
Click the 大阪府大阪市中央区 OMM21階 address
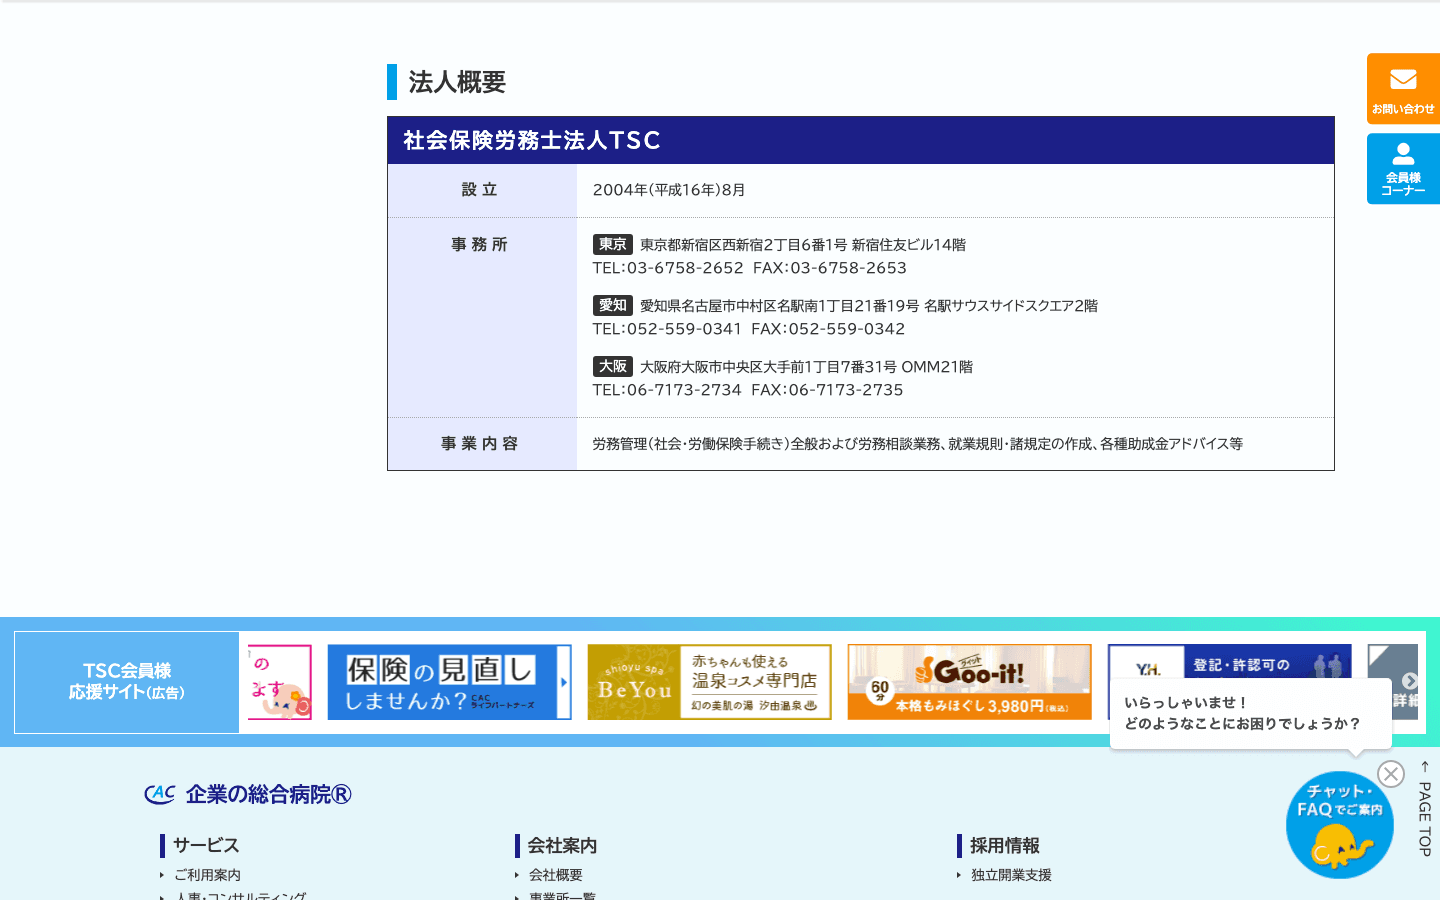click(806, 367)
